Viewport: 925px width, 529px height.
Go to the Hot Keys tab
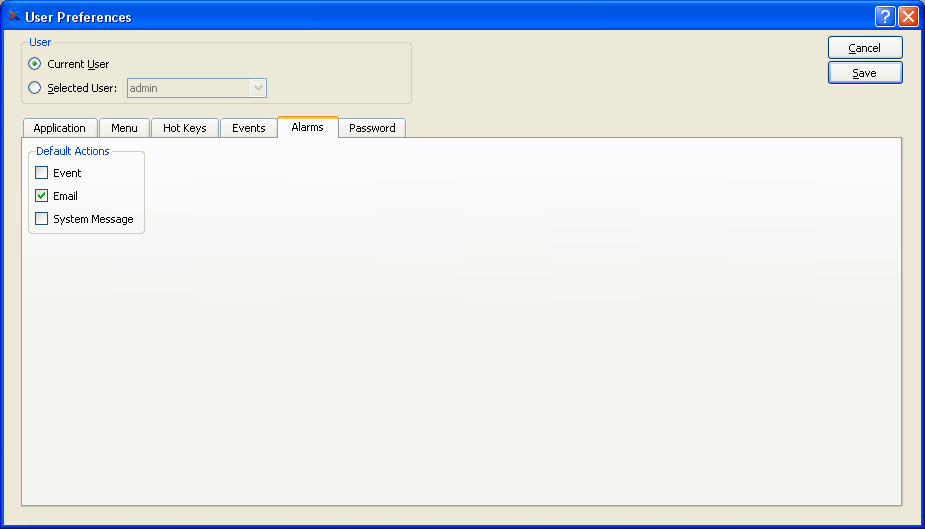[185, 128]
